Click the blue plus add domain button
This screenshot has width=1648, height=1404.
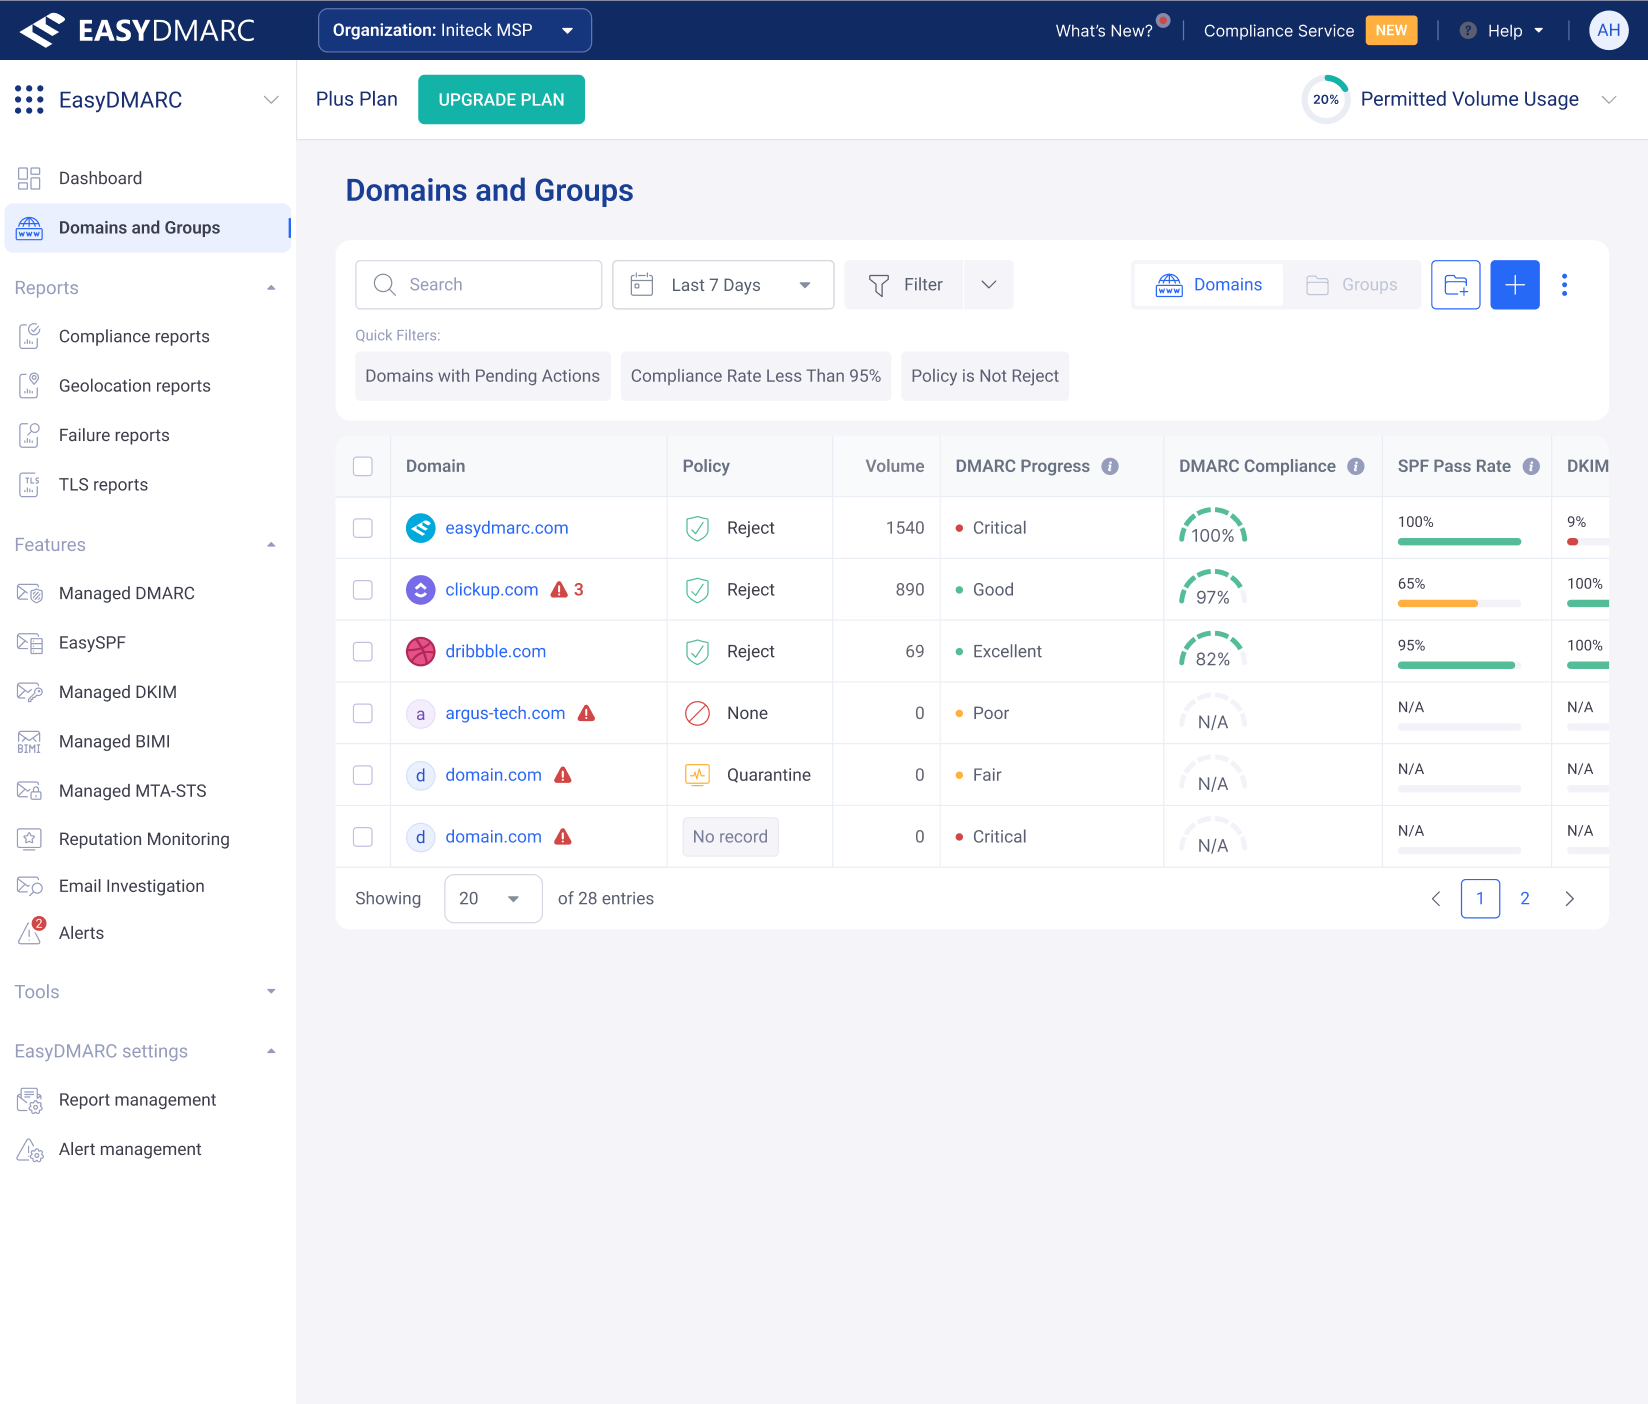[x=1514, y=285]
